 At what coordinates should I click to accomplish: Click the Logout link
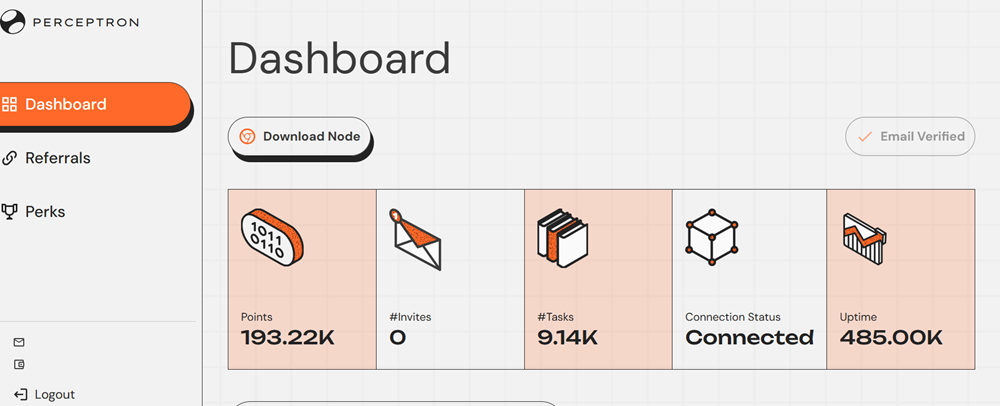(45, 395)
